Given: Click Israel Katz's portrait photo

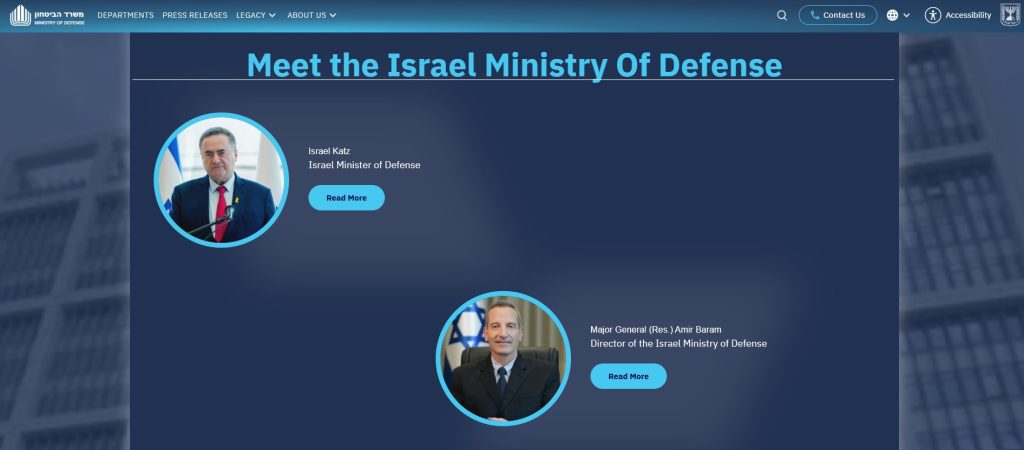Looking at the screenshot, I should 221,180.
